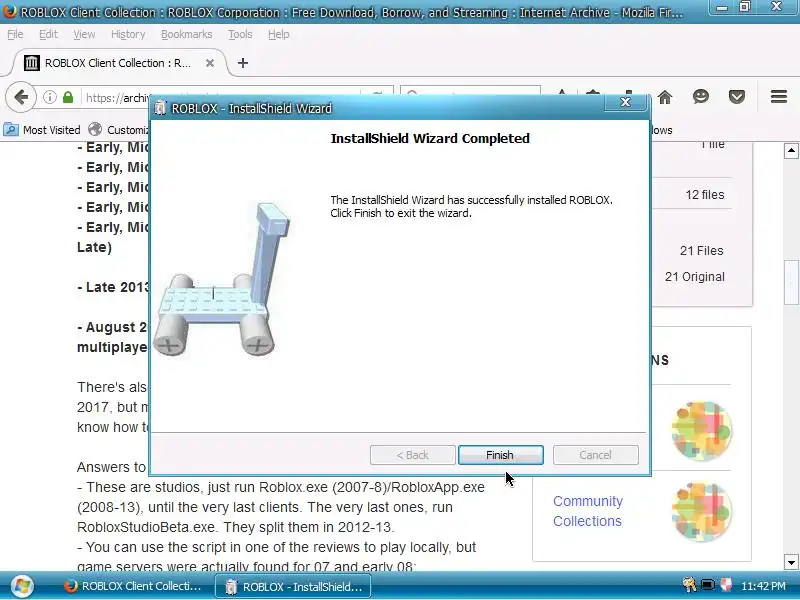The height and width of the screenshot is (600, 800).
Task: Click the vertical scrollbar thumb
Action: click(791, 282)
